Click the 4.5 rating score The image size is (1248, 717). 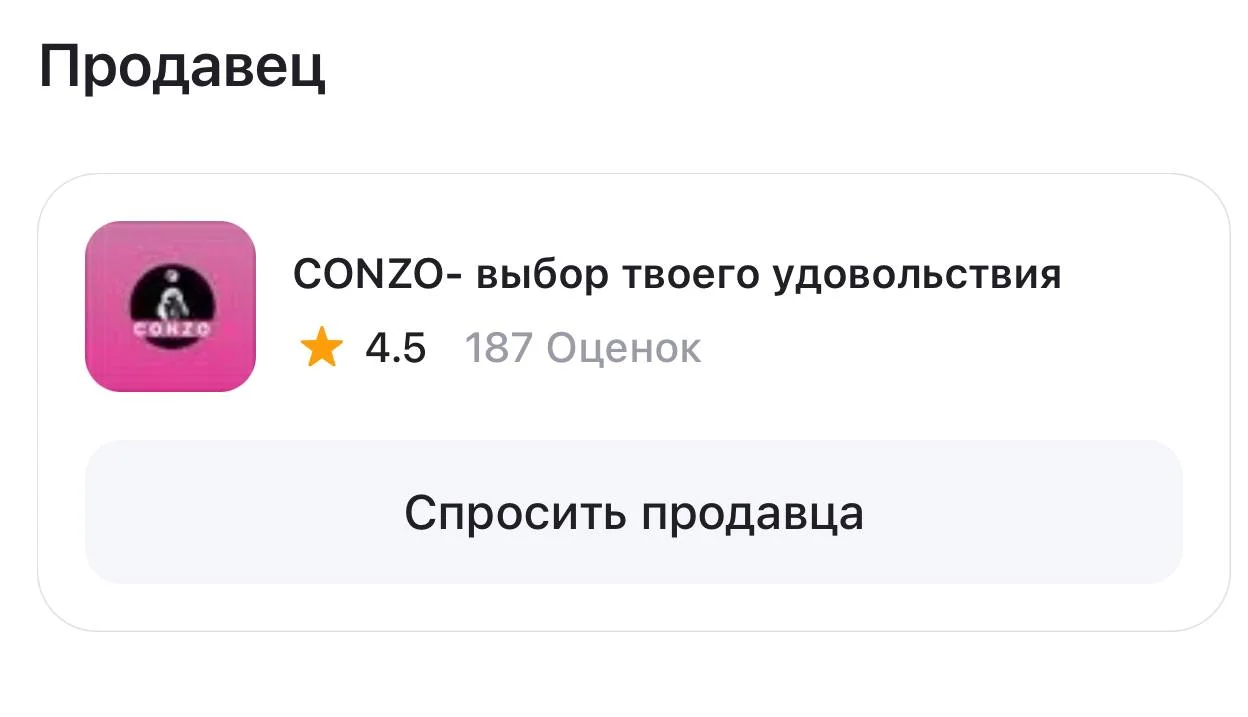[x=395, y=349]
